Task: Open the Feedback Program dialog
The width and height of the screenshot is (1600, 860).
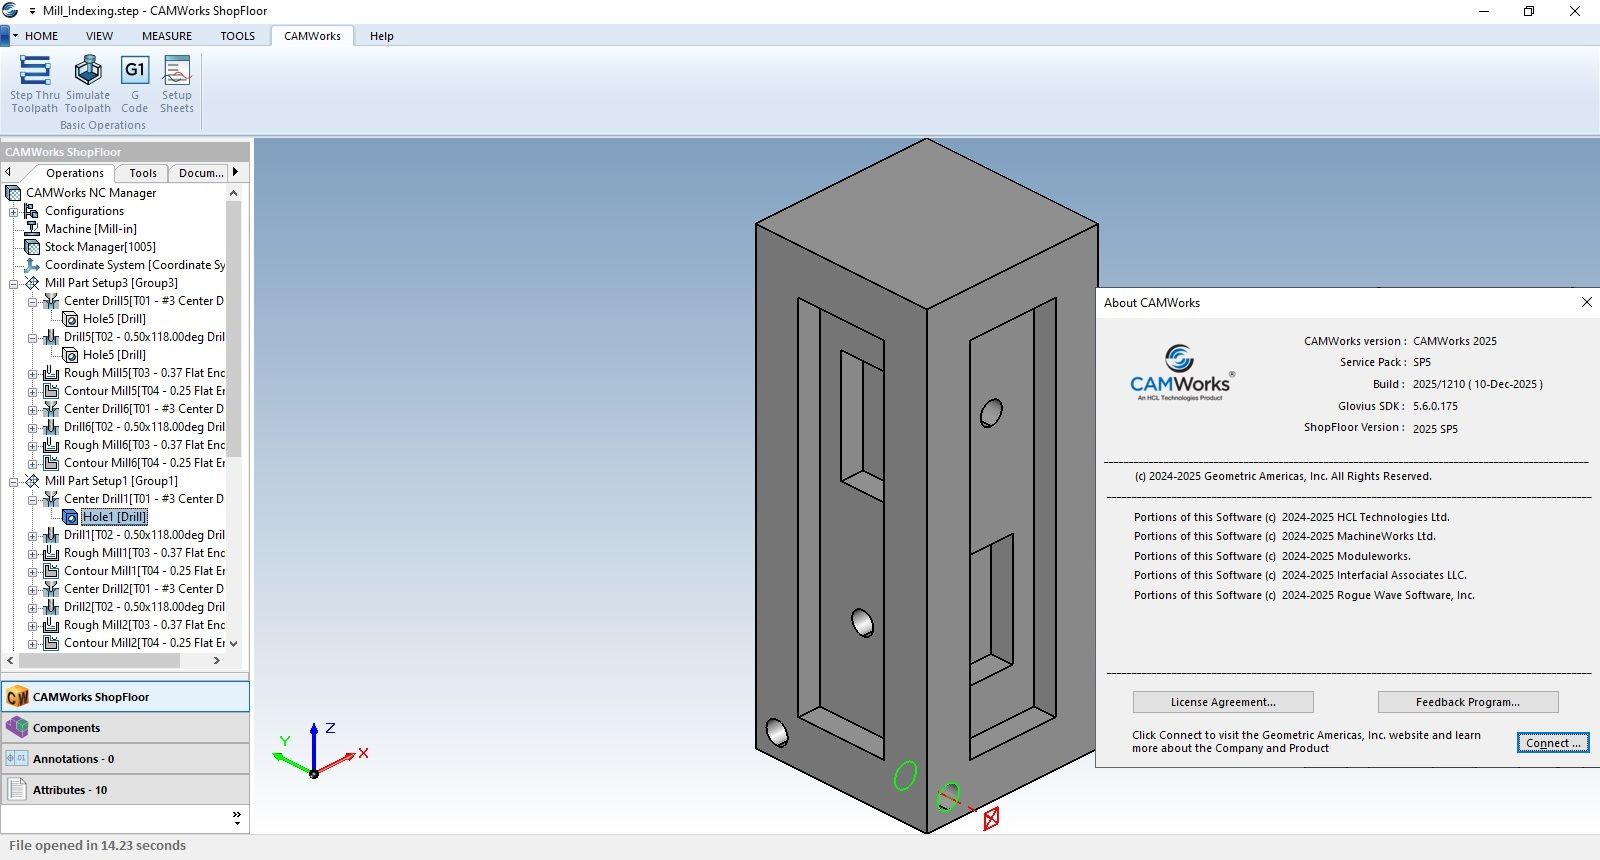Action: click(x=1468, y=702)
